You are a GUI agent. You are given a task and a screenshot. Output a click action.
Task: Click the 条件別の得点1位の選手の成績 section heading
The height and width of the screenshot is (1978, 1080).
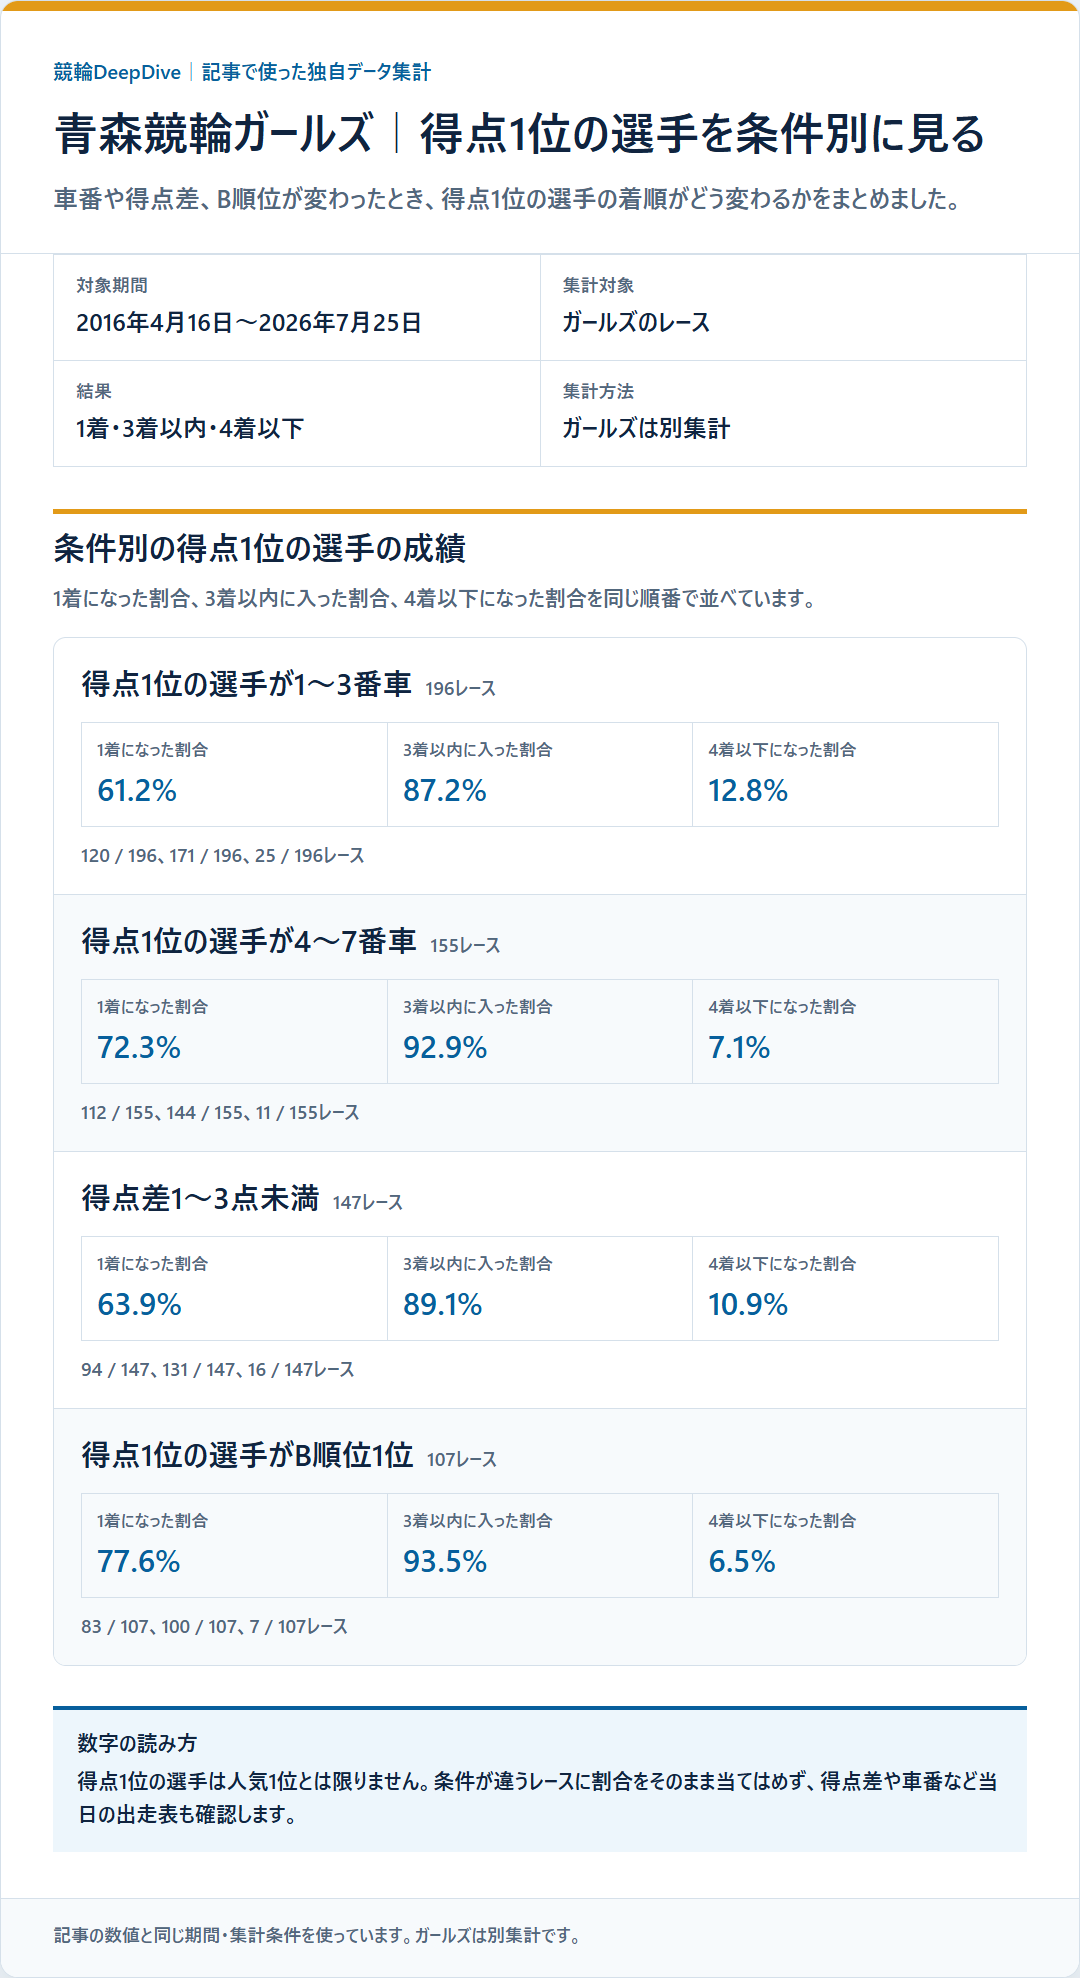(x=260, y=548)
